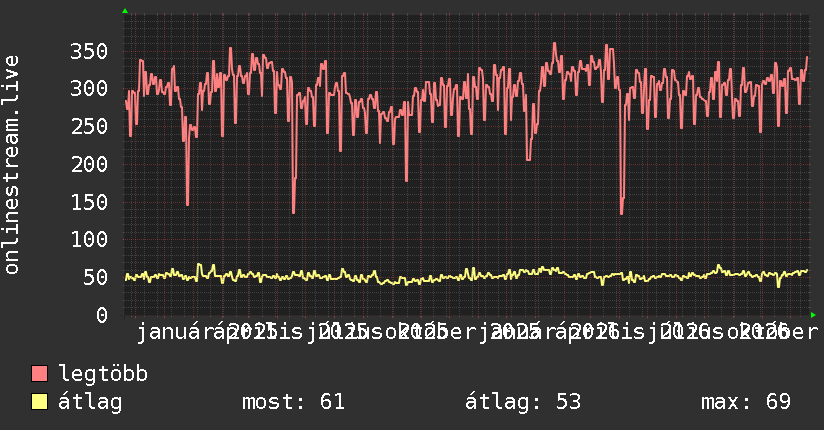Click the most: 61 statistic
The image size is (824, 430).
pyautogui.click(x=293, y=402)
